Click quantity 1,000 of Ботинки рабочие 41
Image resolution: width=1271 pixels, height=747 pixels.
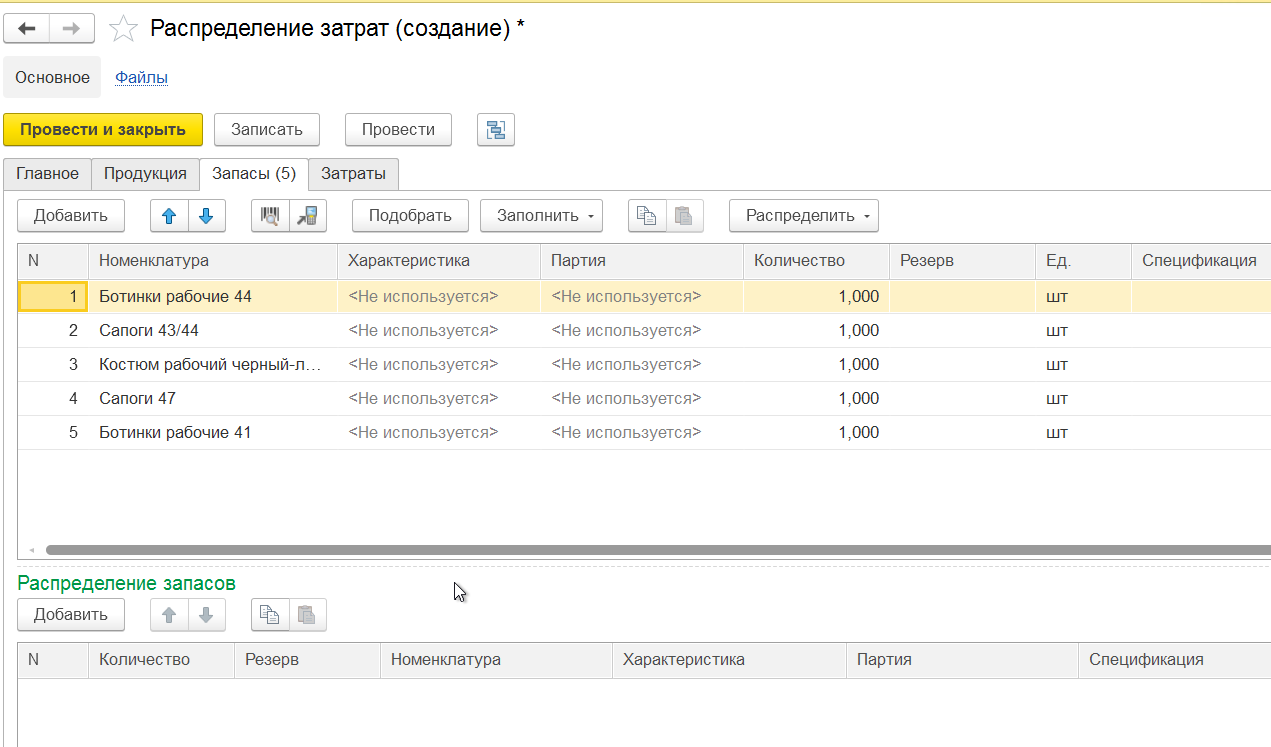pos(816,433)
